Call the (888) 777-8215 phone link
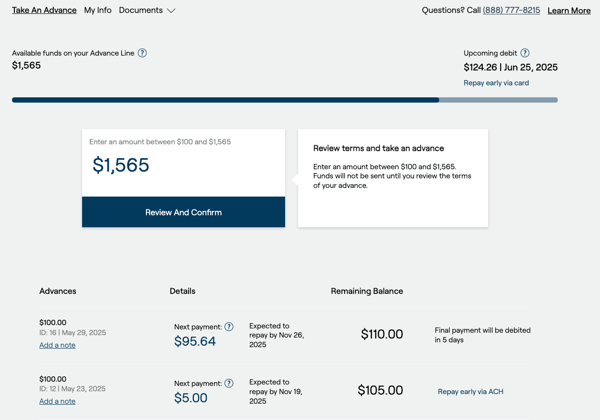Screen dimensions: 600x420 point(511,10)
